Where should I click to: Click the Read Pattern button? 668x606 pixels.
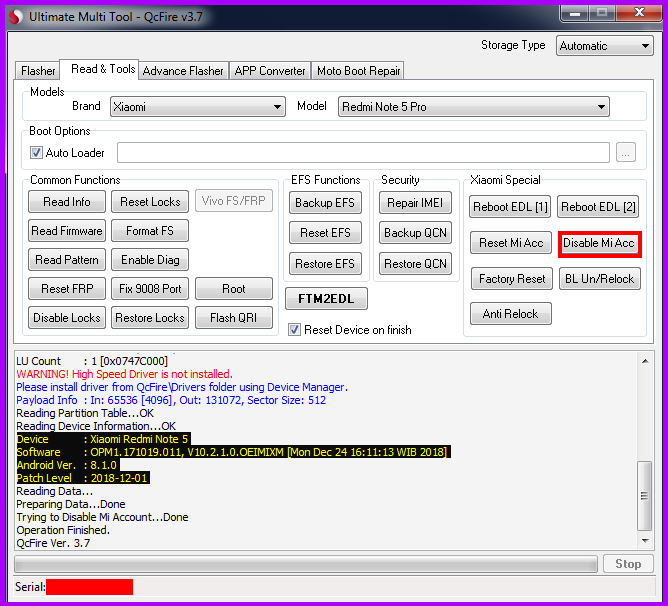pos(67,260)
